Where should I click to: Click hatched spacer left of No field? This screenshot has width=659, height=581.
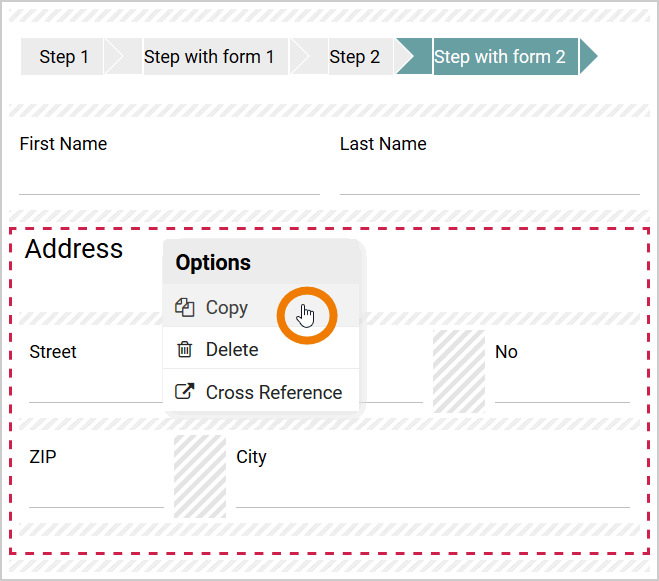(459, 371)
